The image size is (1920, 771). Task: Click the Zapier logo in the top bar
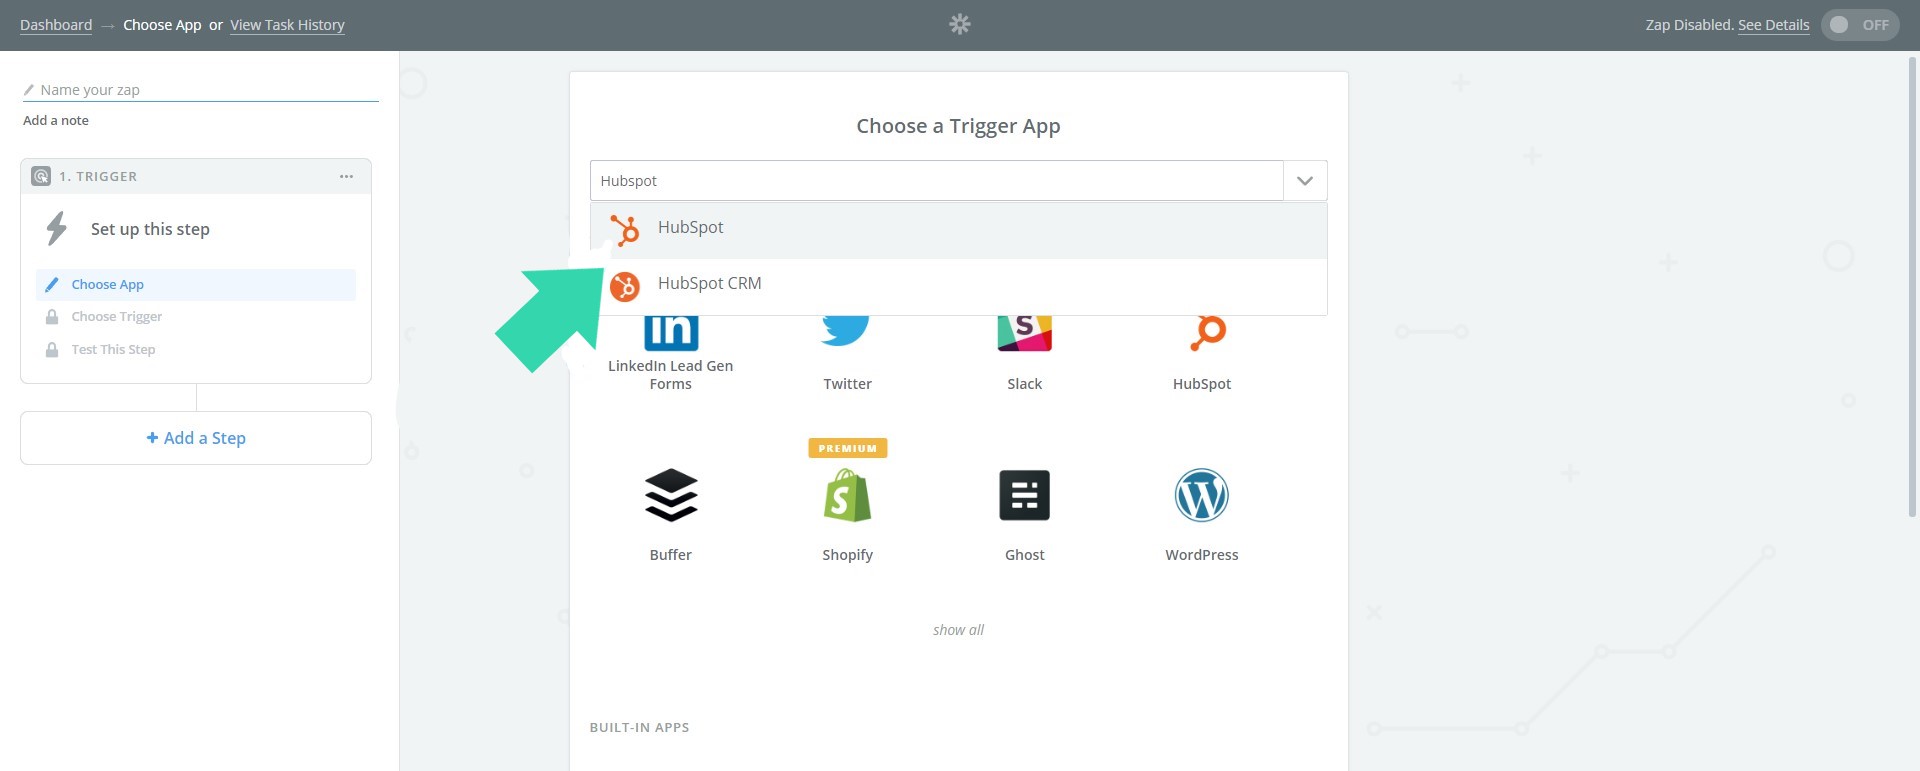coord(959,24)
